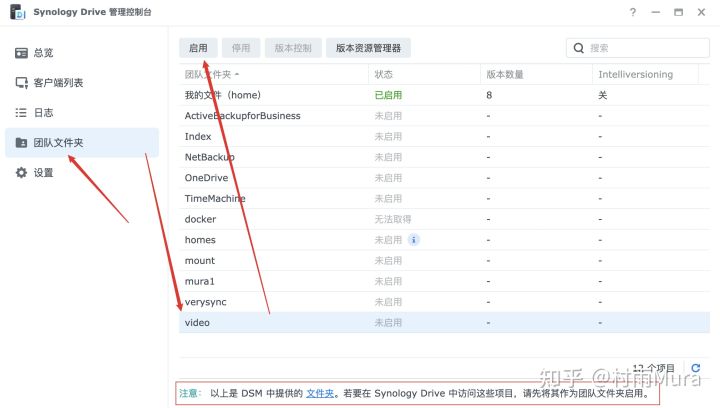Click 未启用 status in the video row
The height and width of the screenshot is (408, 720).
coord(388,323)
